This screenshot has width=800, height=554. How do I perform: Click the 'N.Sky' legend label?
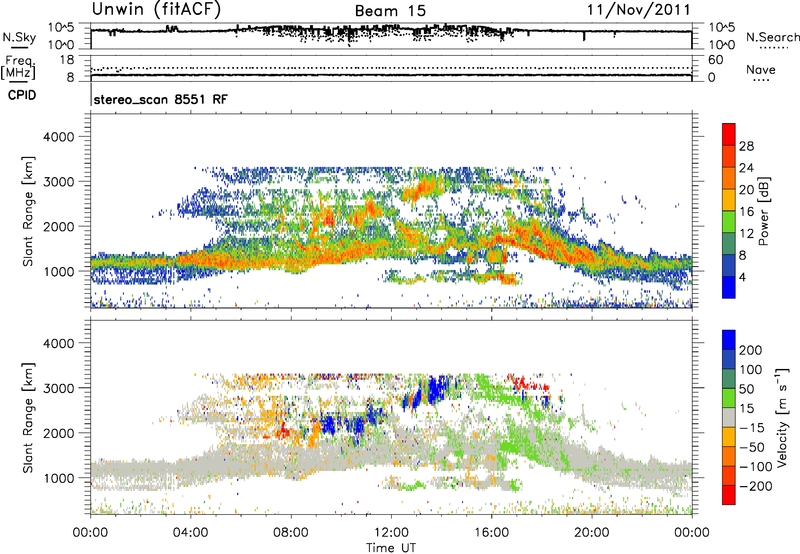[x=19, y=37]
